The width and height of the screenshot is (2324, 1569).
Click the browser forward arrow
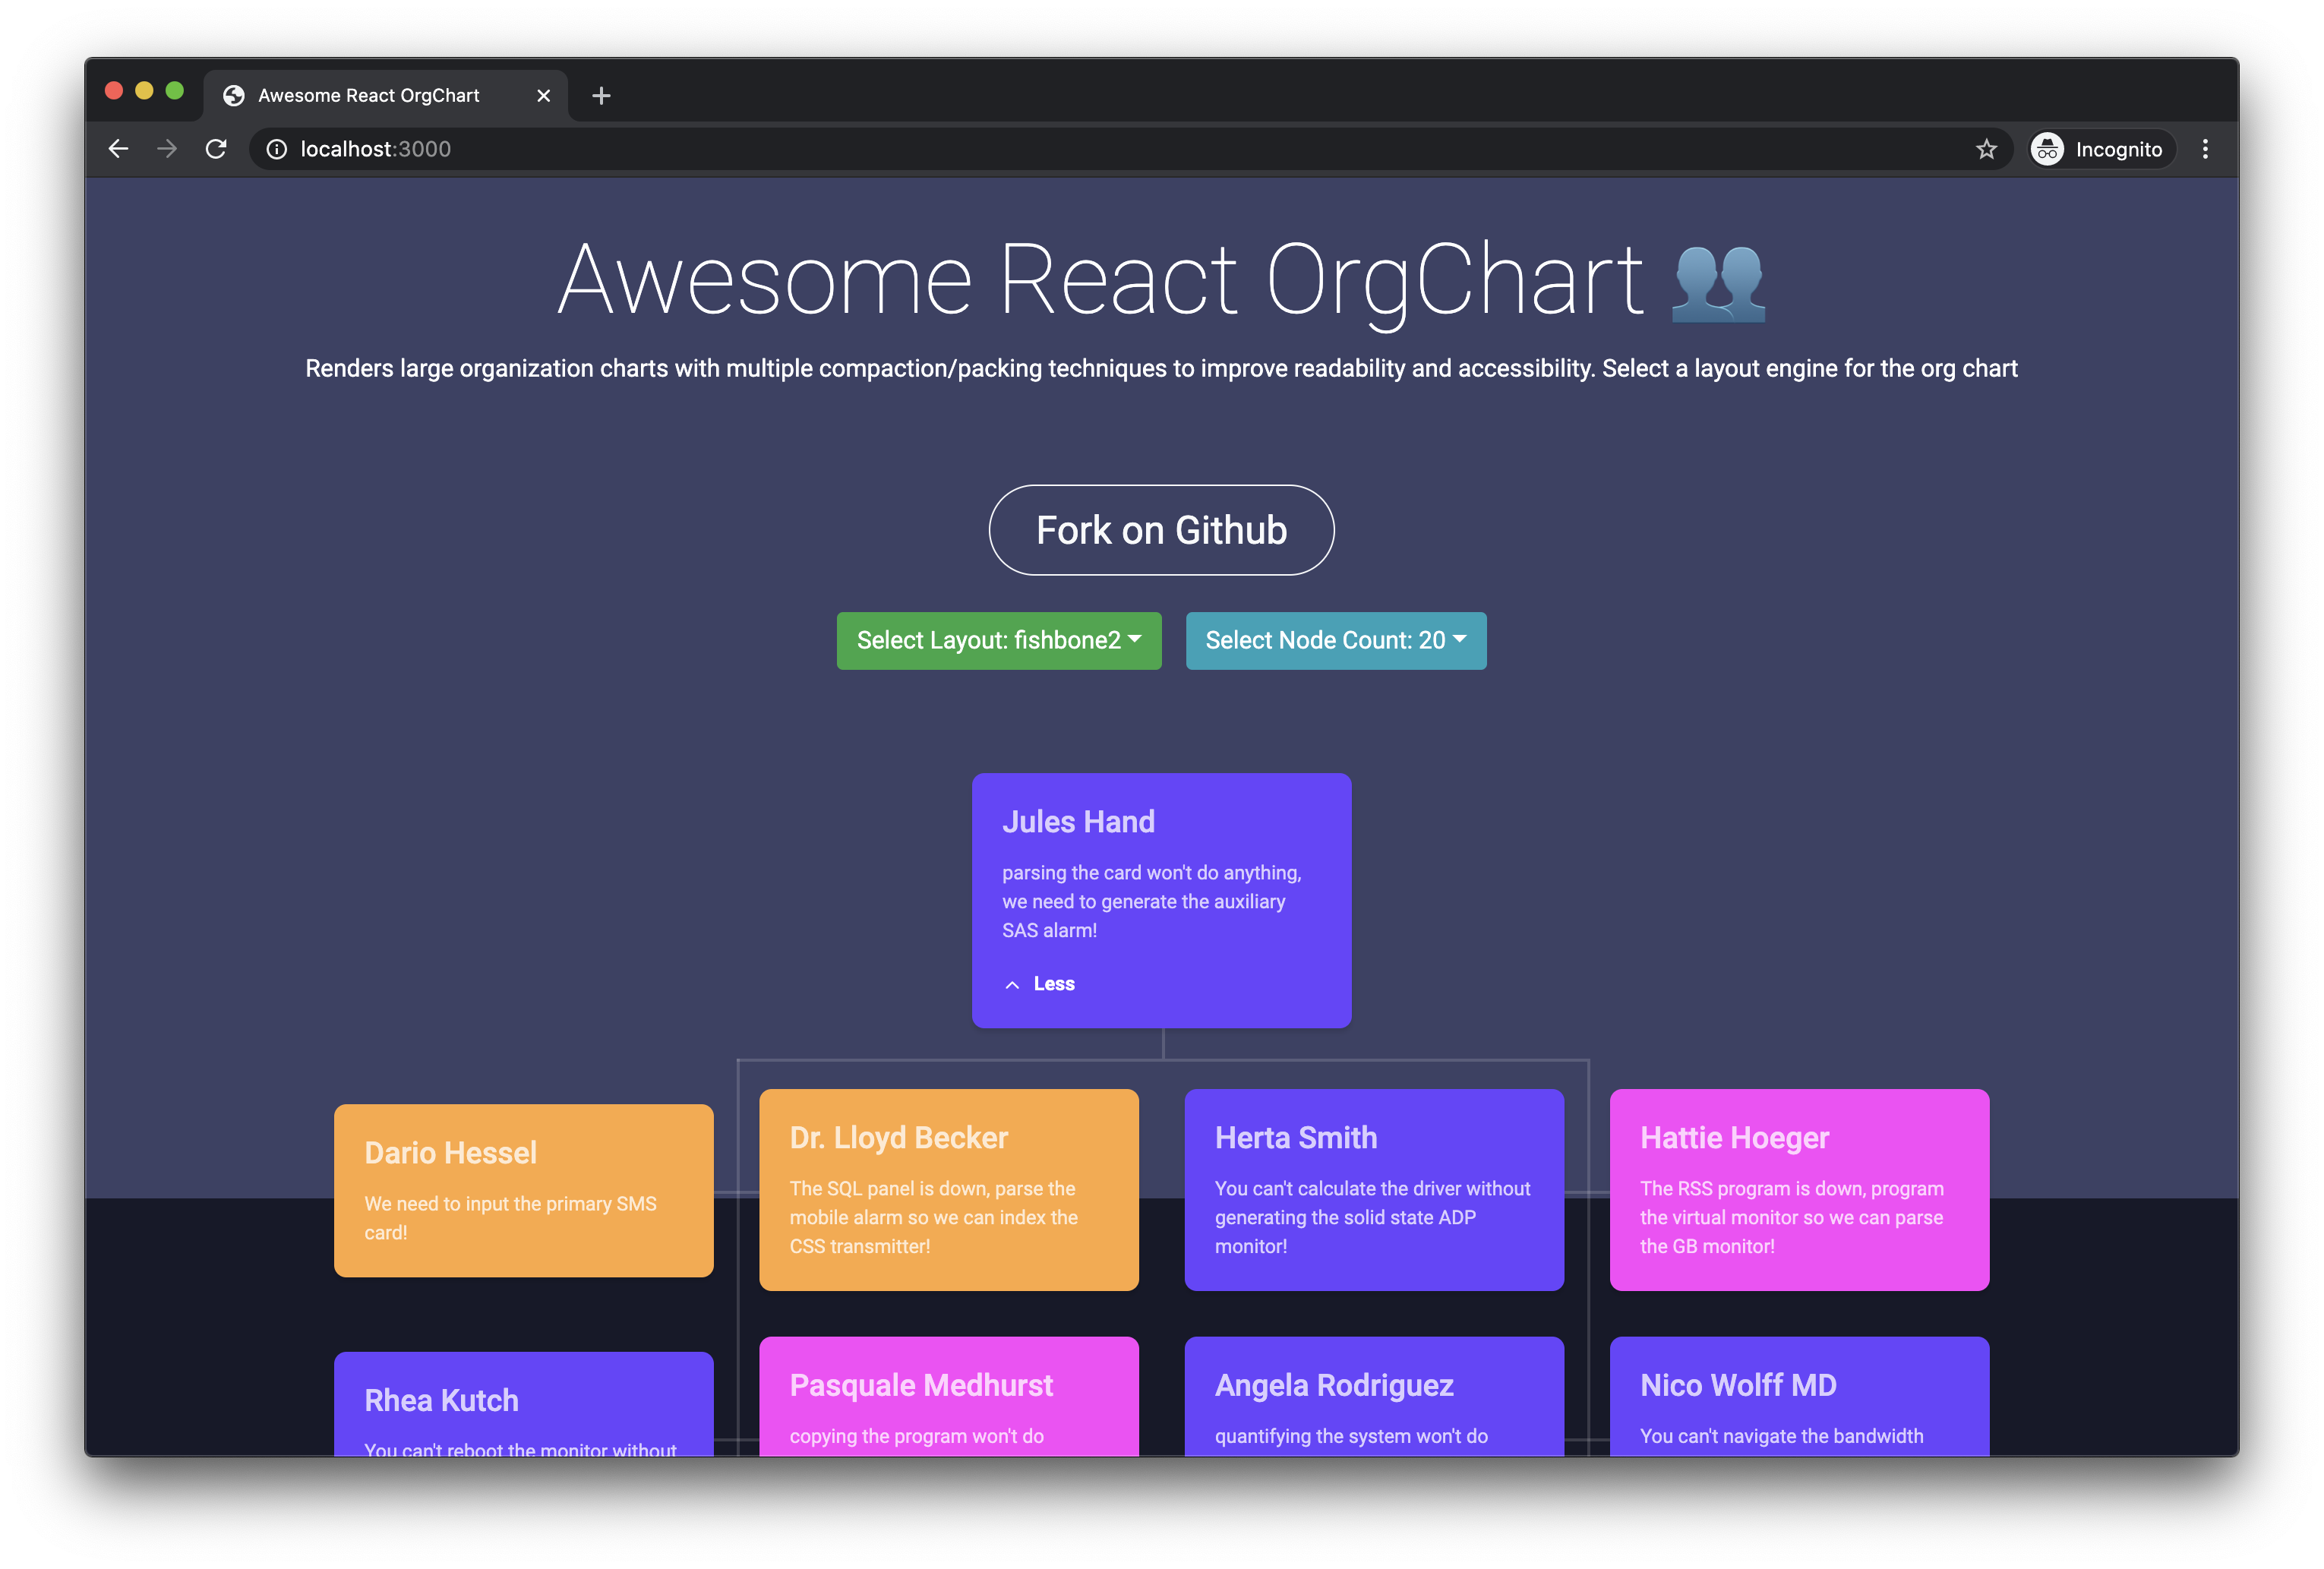(167, 149)
